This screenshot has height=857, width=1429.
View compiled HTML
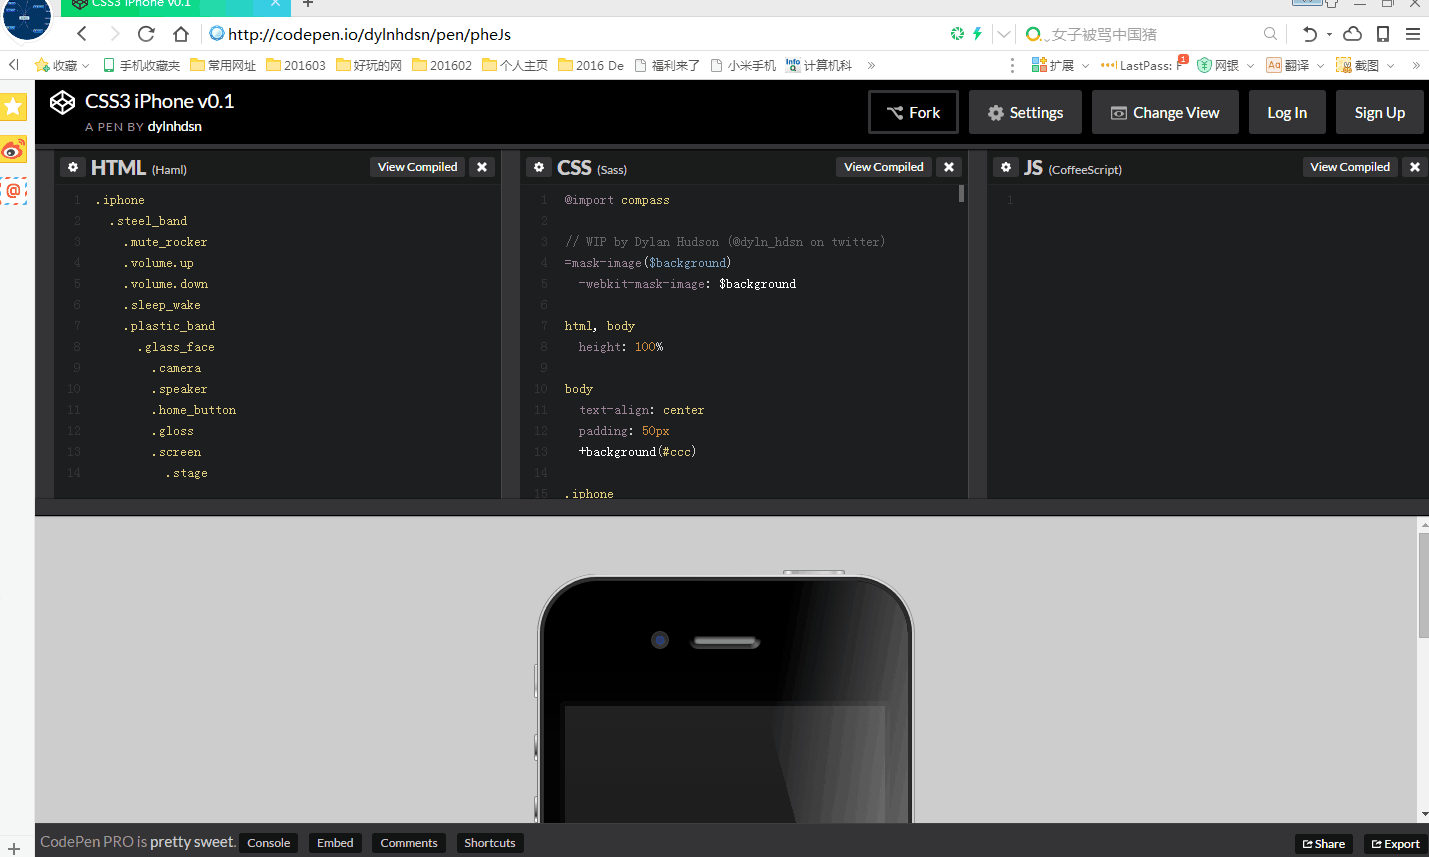click(417, 167)
